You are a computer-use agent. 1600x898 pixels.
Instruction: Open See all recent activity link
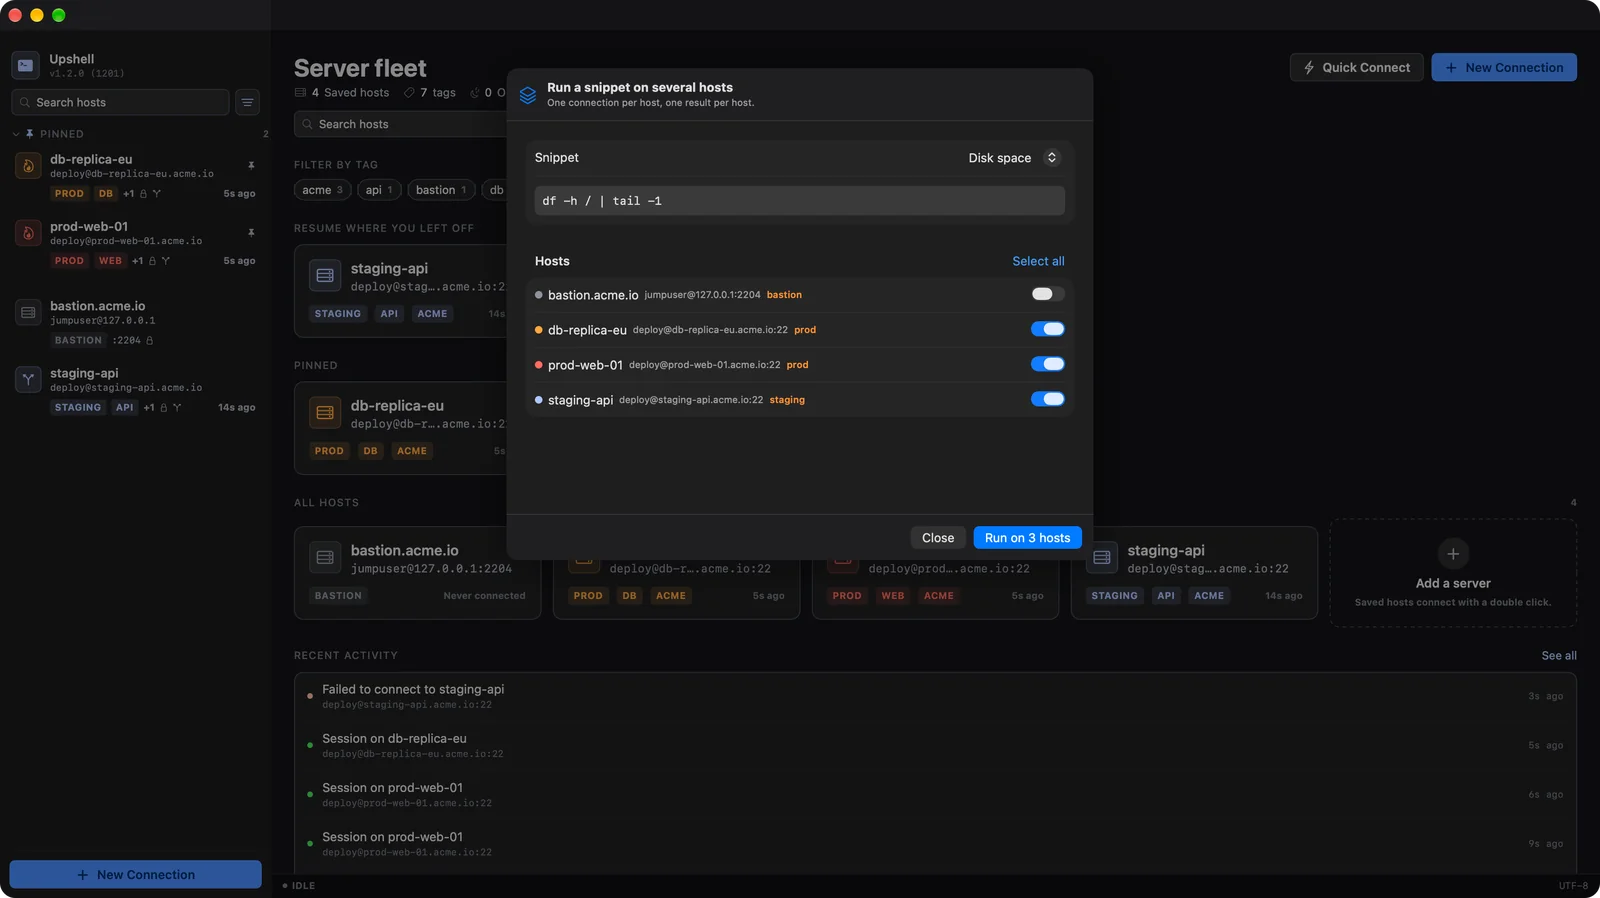1559,656
